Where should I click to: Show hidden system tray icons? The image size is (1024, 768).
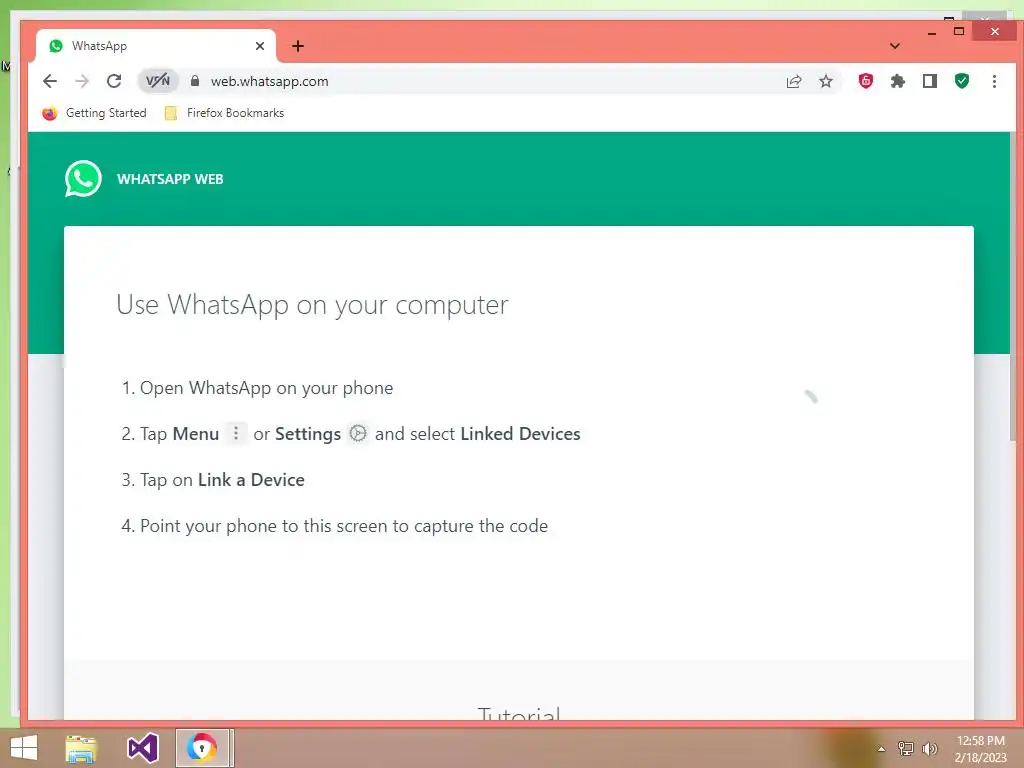[881, 748]
